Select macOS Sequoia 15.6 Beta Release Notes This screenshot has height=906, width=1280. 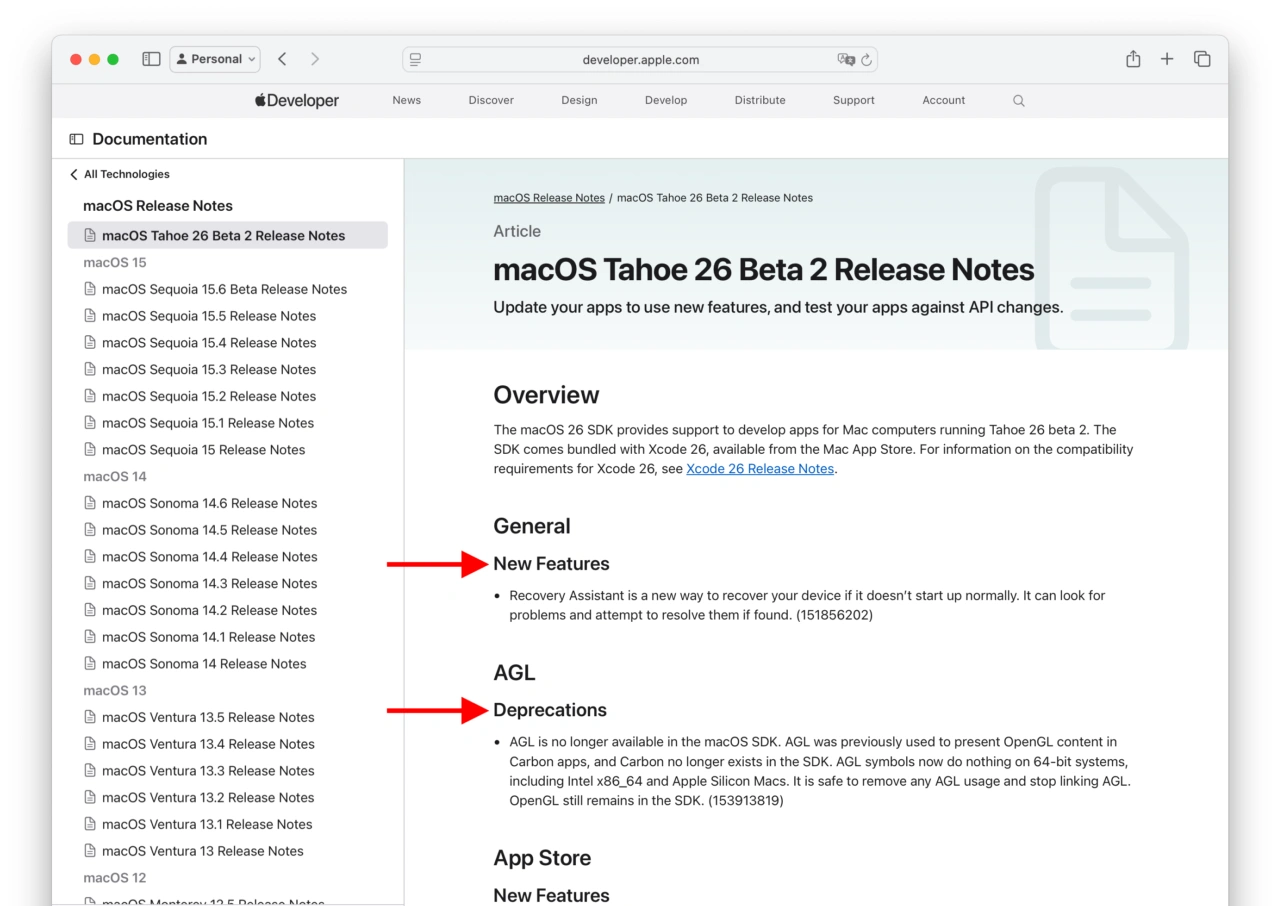pyautogui.click(x=224, y=289)
